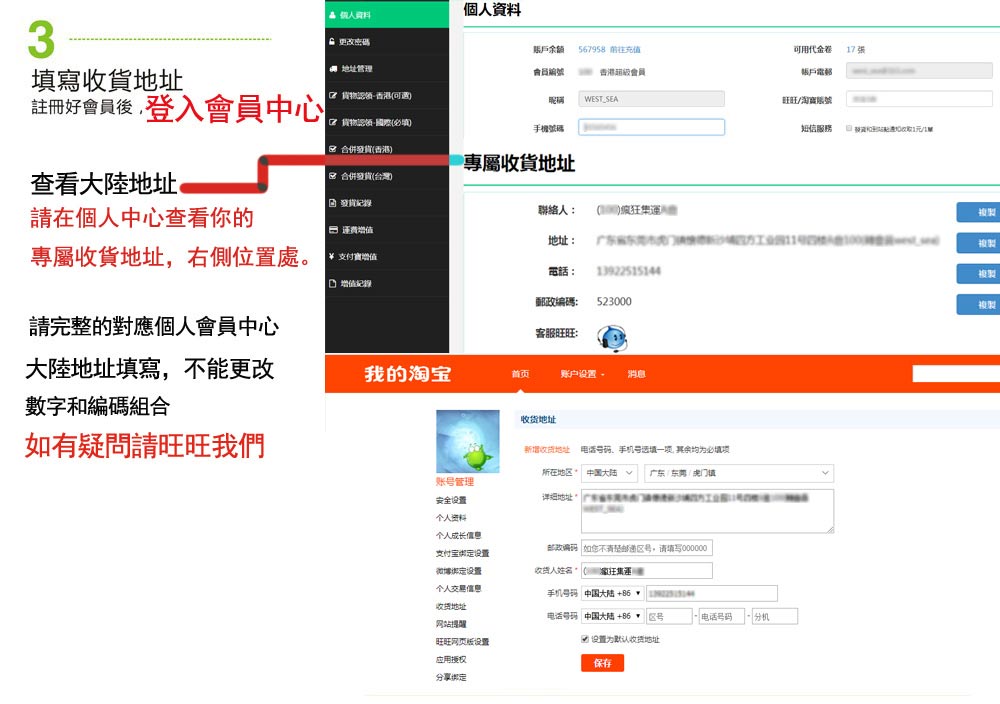Viewport: 1000px width, 704px height.
Task: Uncheck 设置为默认收货地址 checkbox
Action: tap(585, 639)
